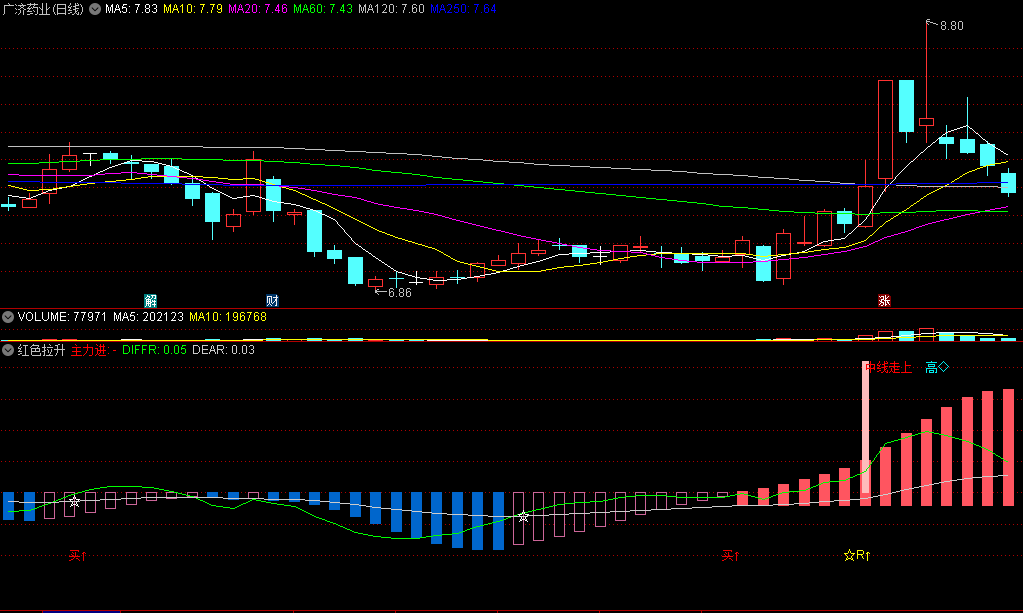The image size is (1023, 613).
Task: Click the star marker after the blue bars
Action: [523, 517]
